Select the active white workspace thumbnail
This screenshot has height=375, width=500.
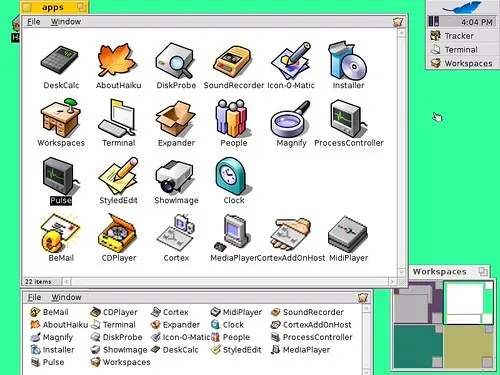[x=469, y=302]
